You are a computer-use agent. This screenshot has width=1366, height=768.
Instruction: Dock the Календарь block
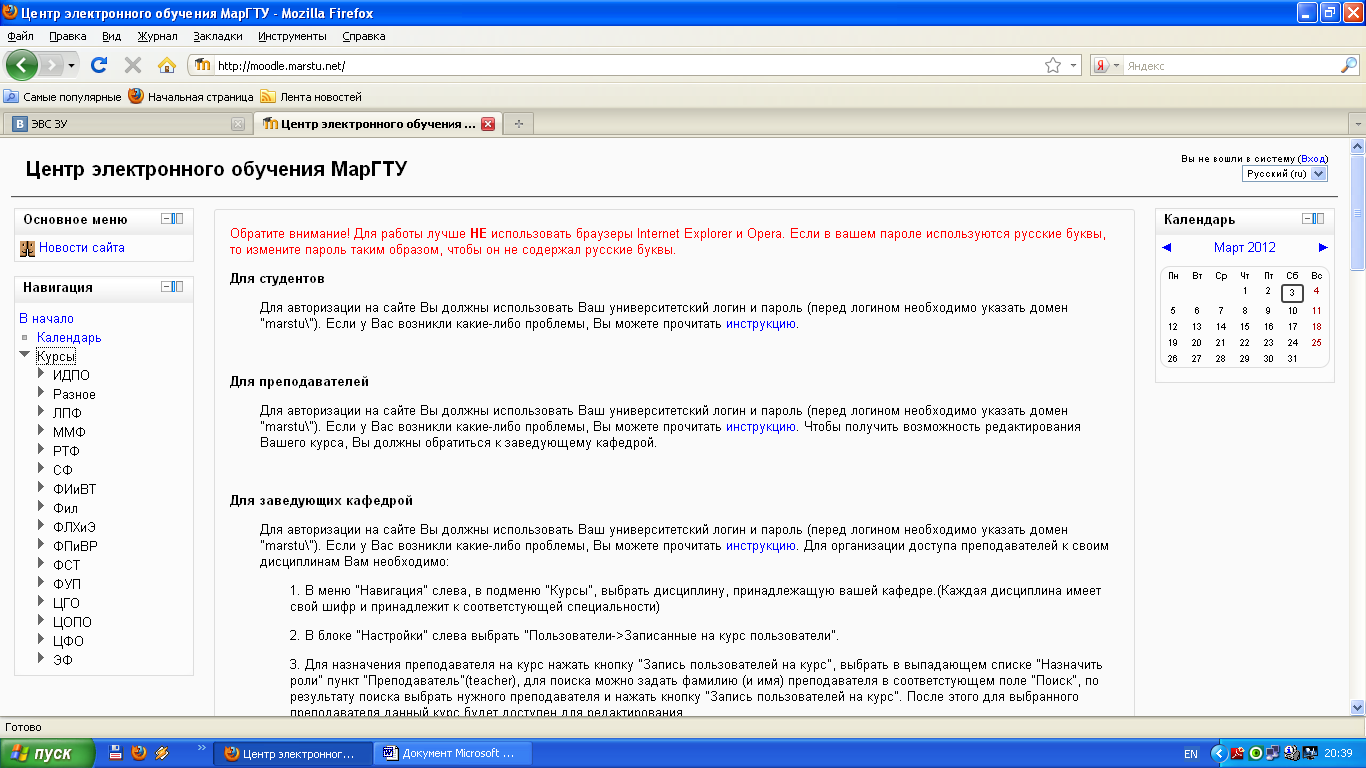tap(1318, 219)
